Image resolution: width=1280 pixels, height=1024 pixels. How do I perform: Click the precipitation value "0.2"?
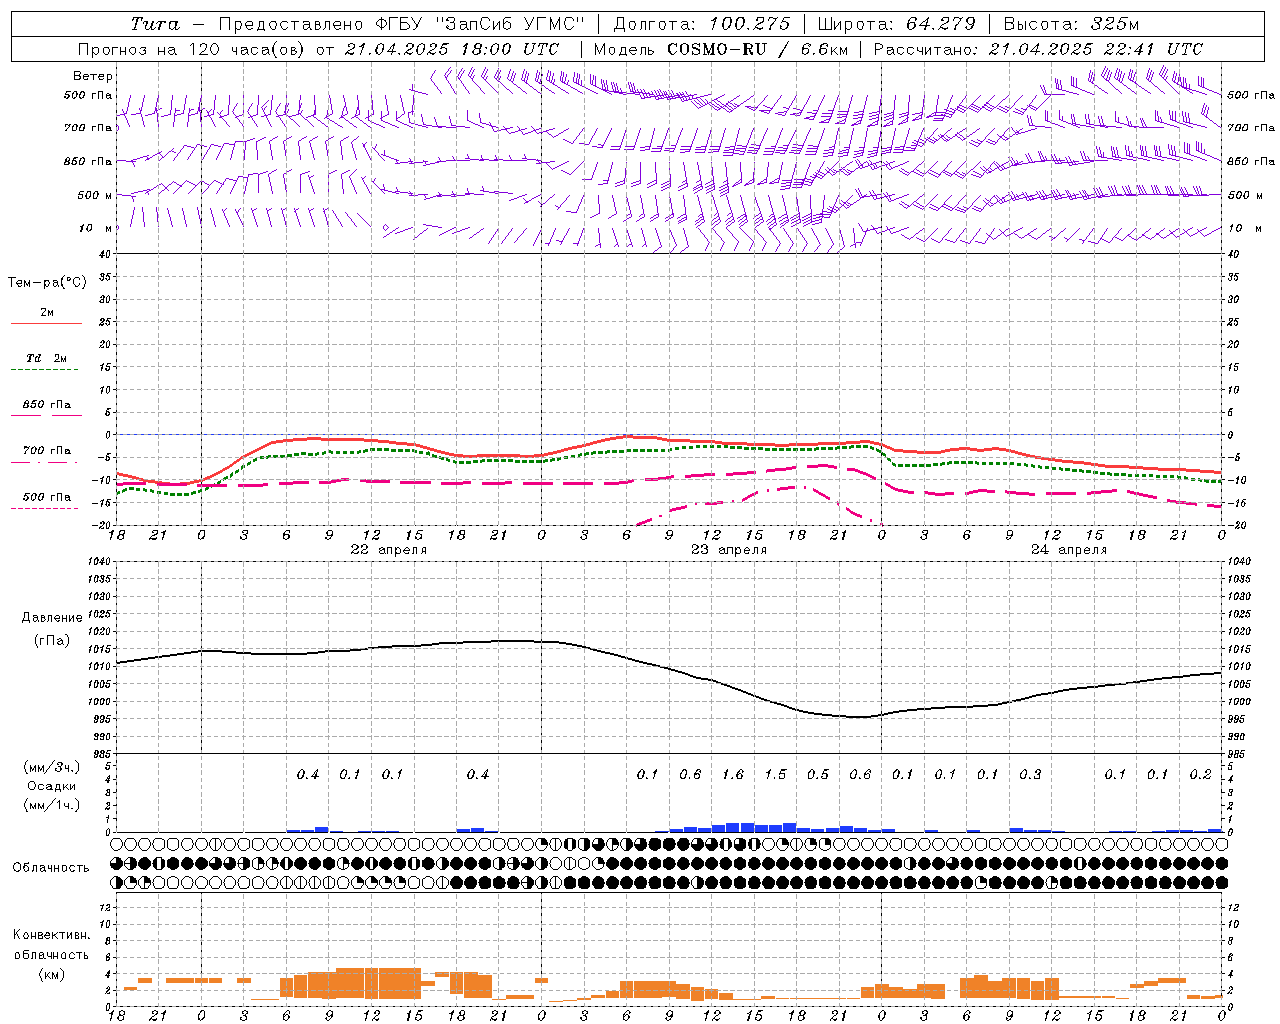(x=1200, y=774)
